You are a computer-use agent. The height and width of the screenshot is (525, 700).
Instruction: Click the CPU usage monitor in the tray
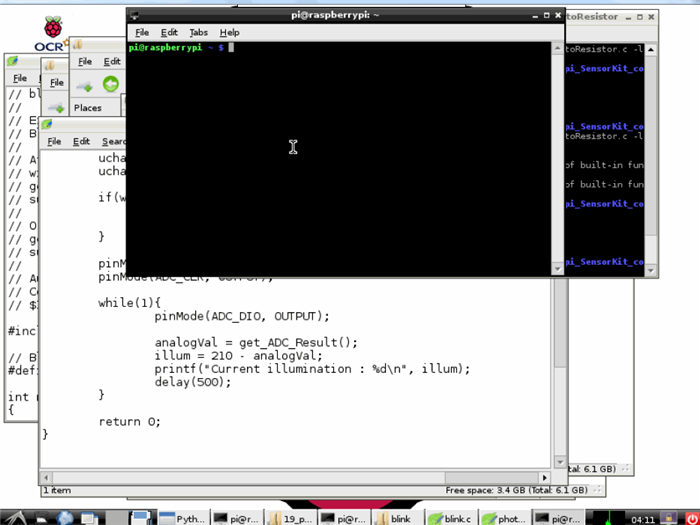(x=608, y=518)
